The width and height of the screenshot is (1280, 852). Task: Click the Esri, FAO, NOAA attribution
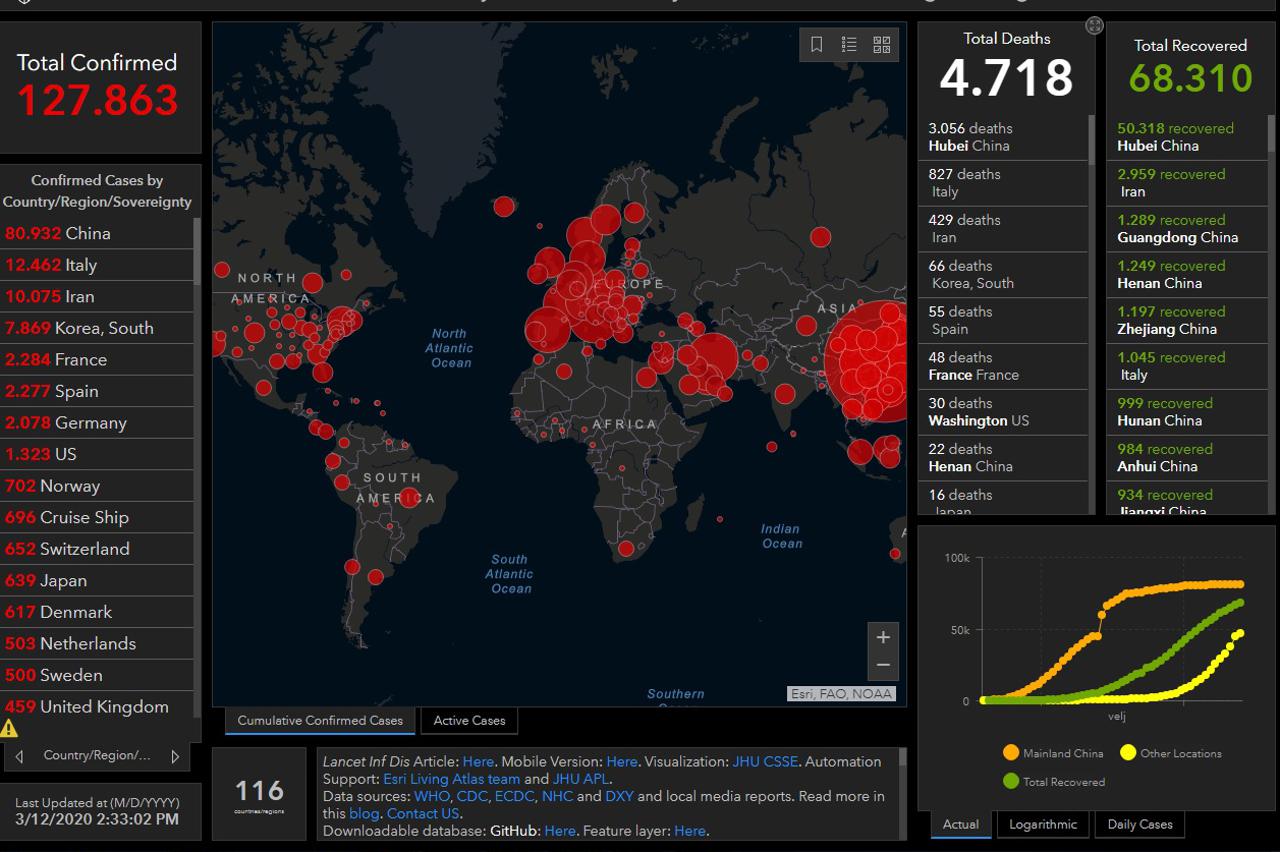point(840,693)
